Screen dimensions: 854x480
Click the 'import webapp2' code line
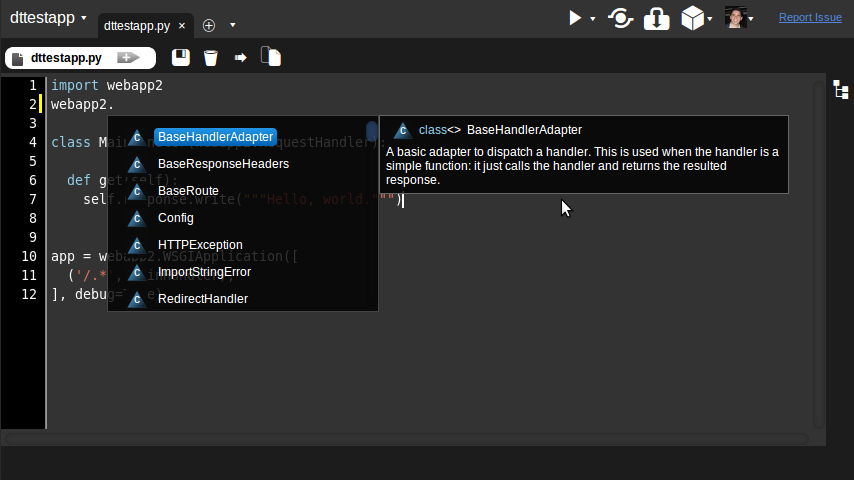coord(107,86)
